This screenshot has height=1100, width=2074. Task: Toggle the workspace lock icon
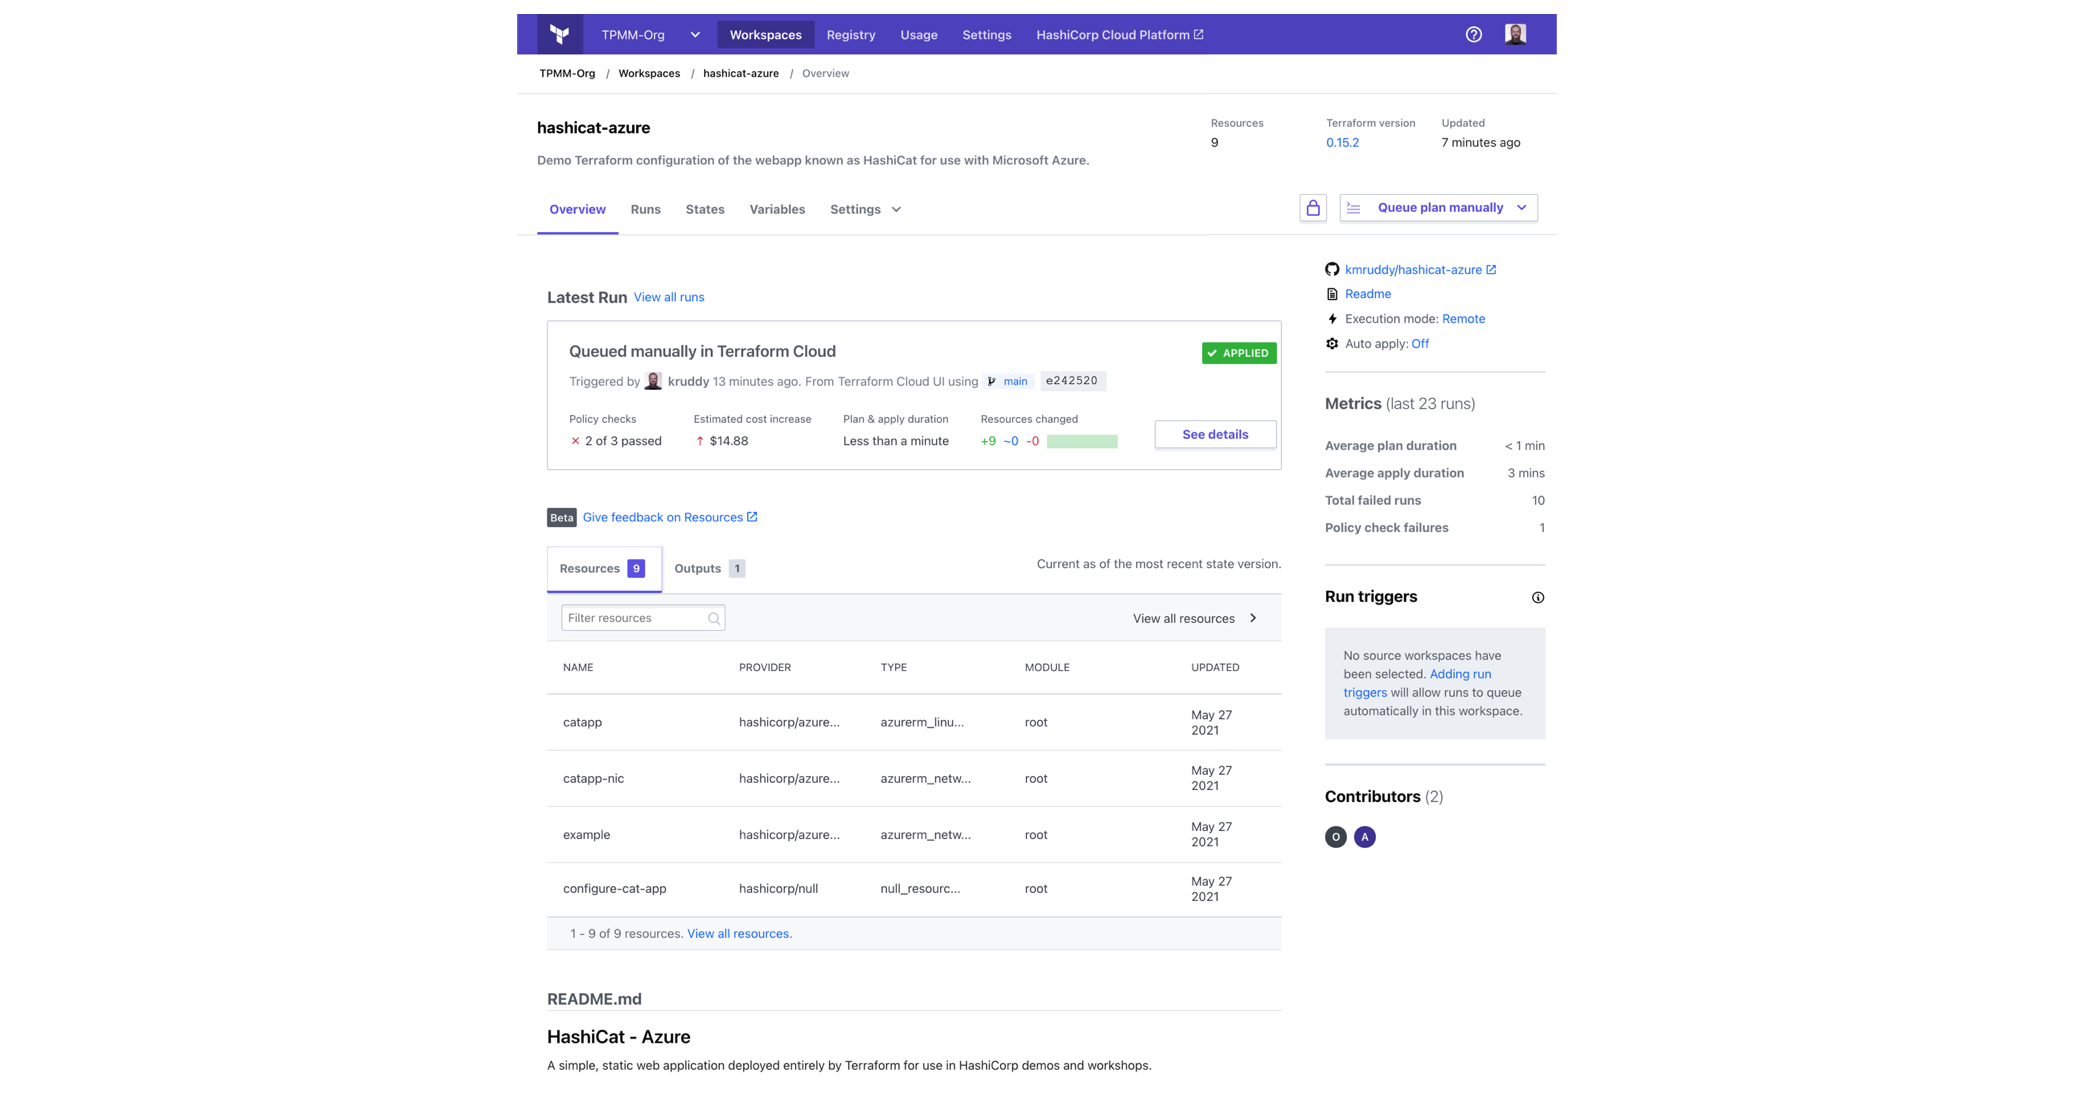[1313, 207]
